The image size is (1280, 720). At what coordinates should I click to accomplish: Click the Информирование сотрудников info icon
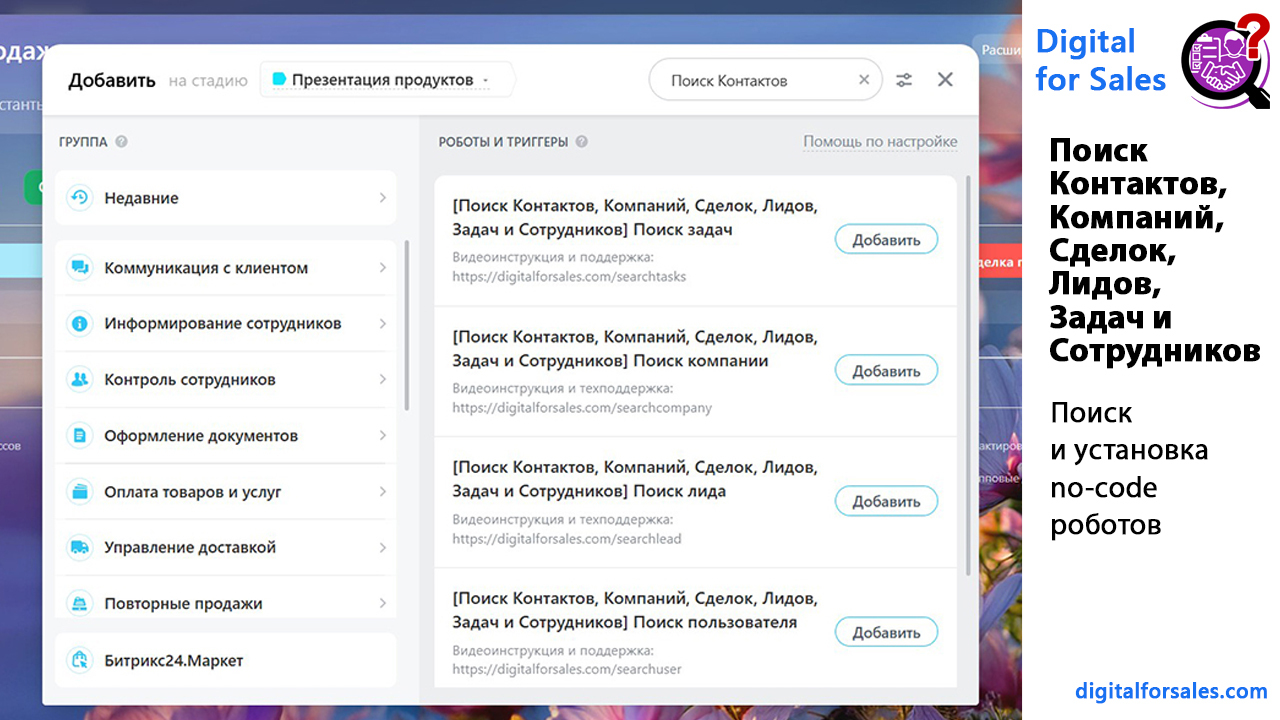pyautogui.click(x=79, y=324)
